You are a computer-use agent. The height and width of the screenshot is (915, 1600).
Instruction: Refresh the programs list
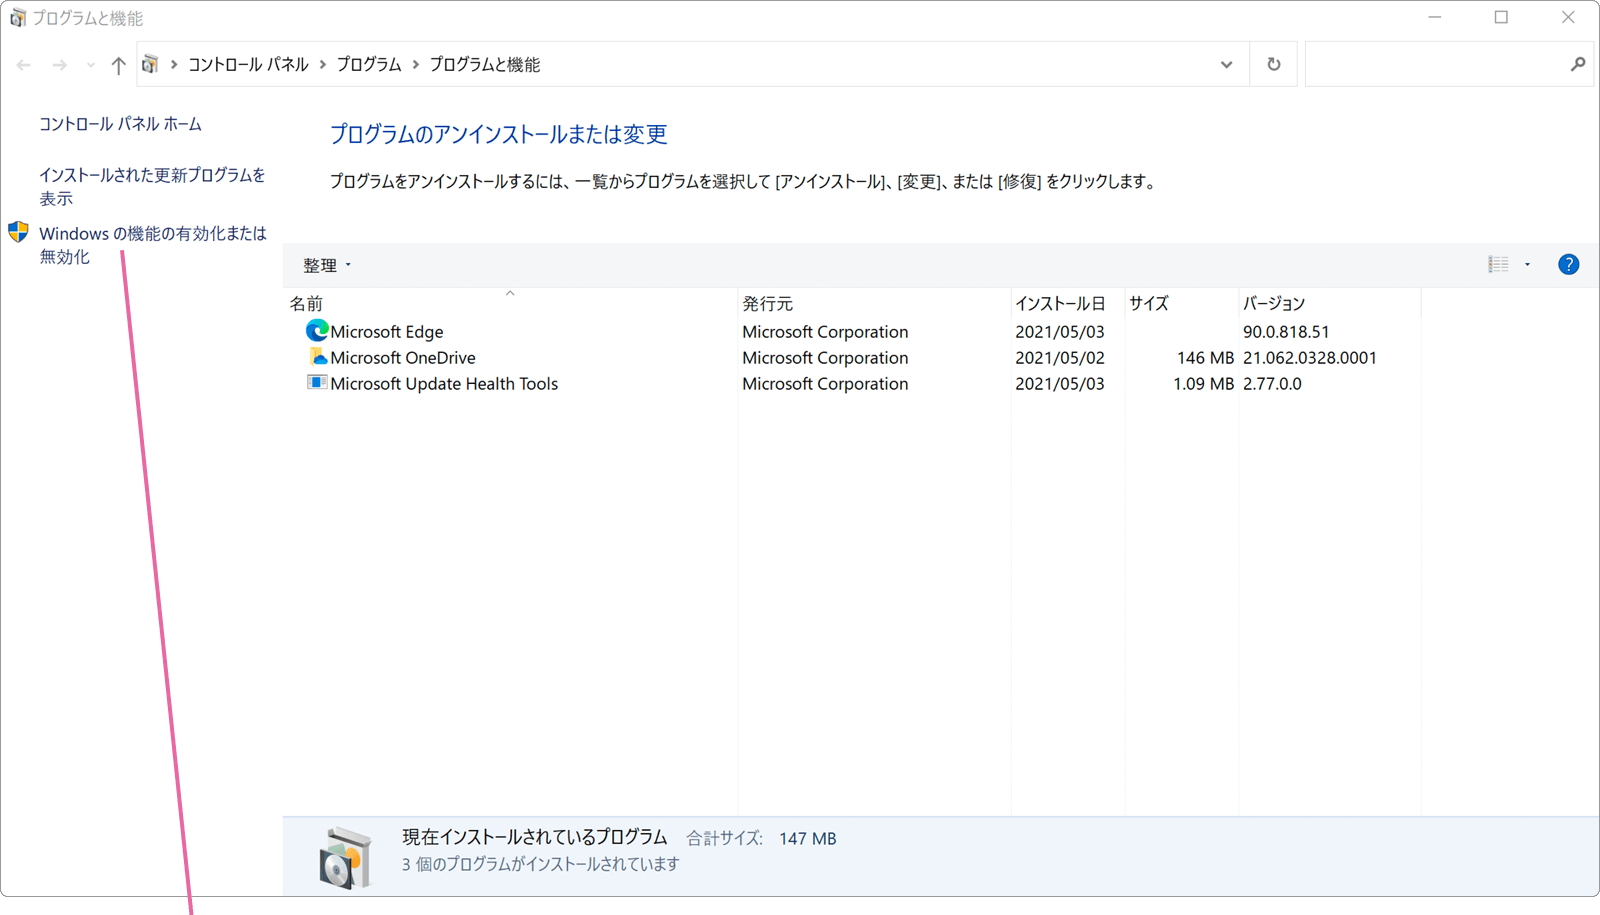[x=1273, y=65]
